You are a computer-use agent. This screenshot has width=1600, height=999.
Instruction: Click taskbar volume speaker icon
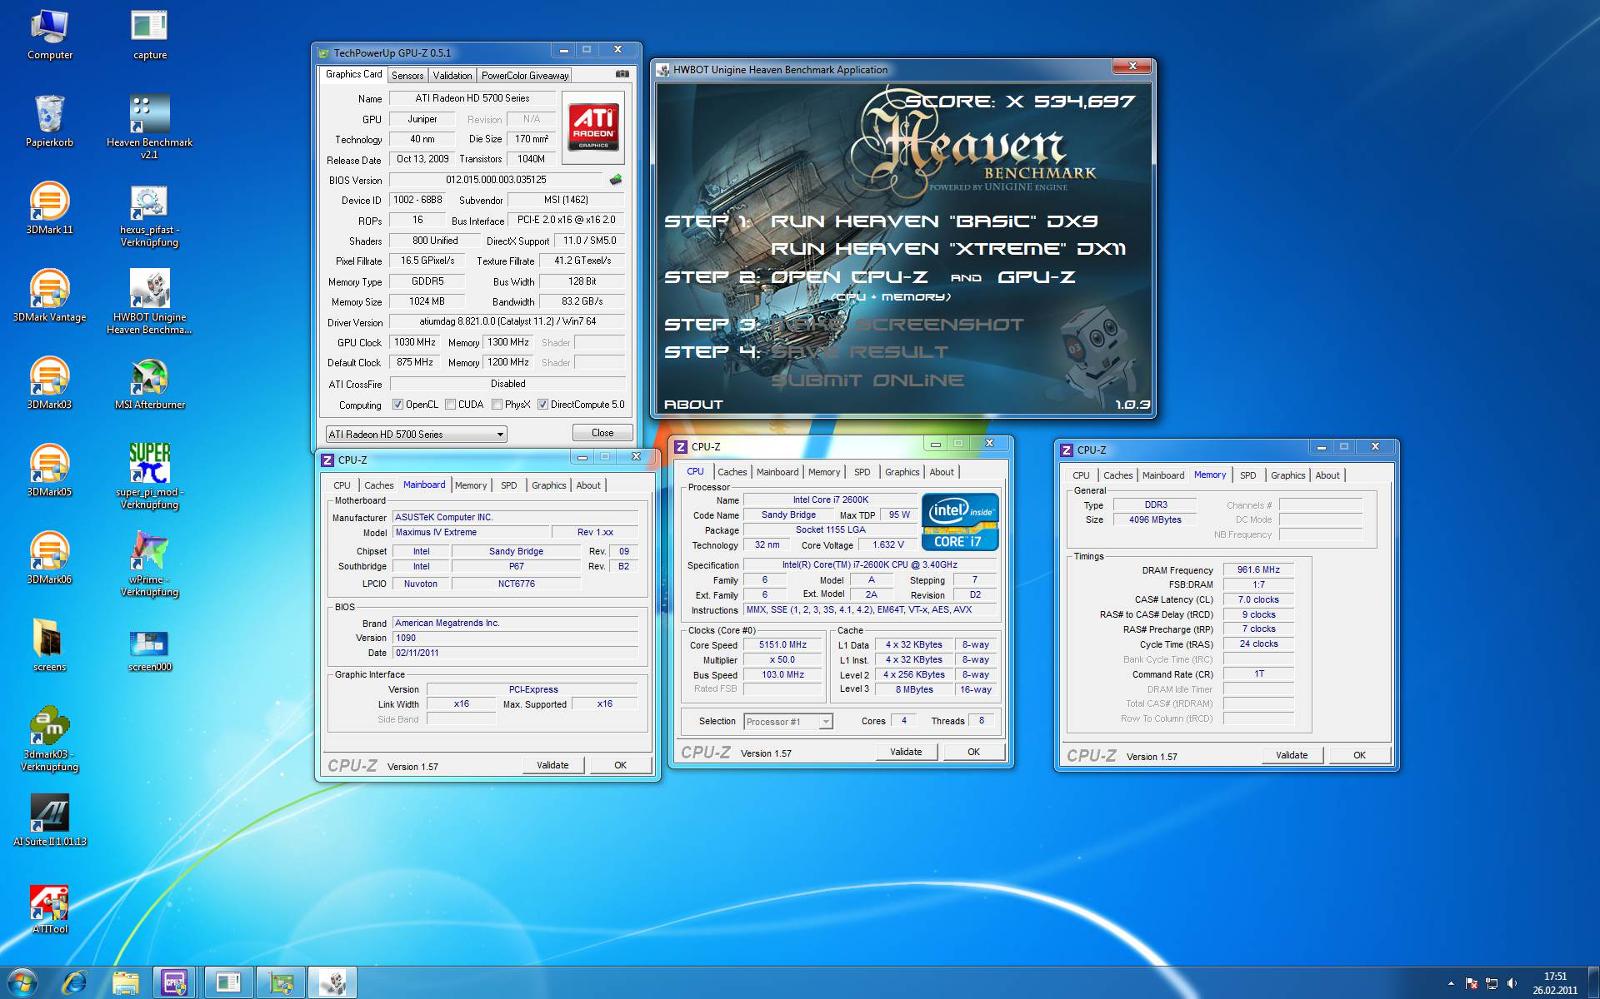pyautogui.click(x=1512, y=984)
